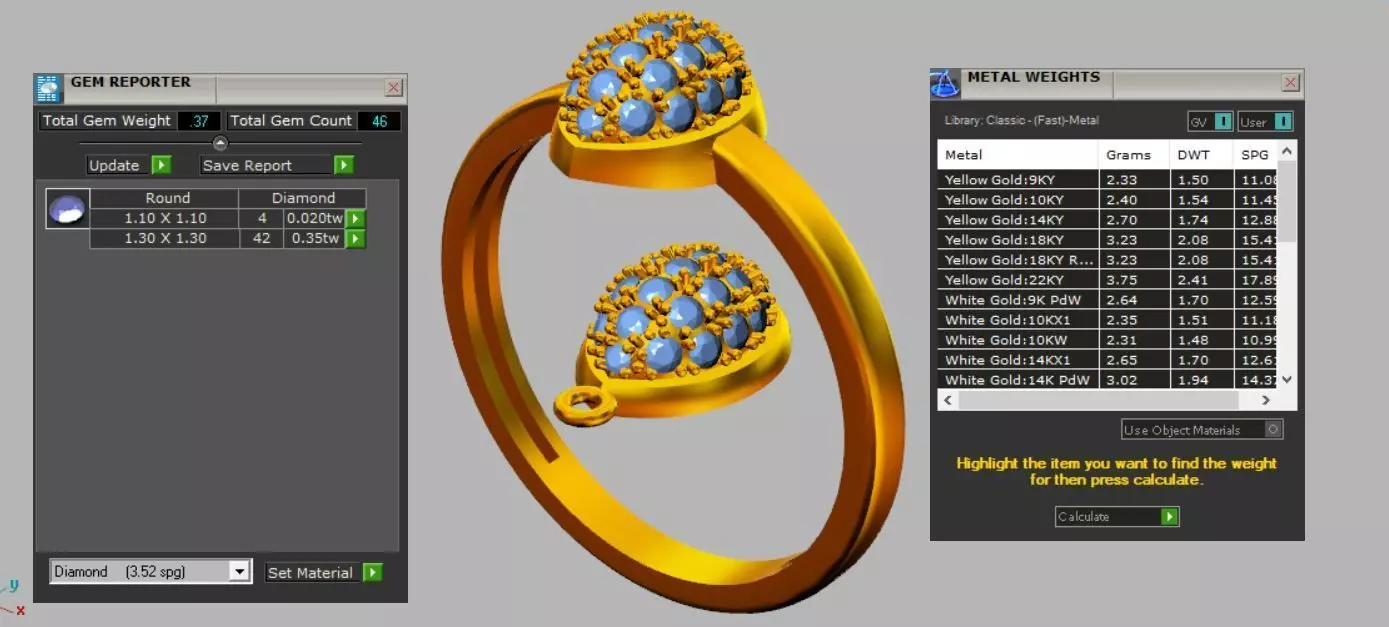1389x627 pixels.
Task: Click the Save Report button
Action: pos(277,165)
